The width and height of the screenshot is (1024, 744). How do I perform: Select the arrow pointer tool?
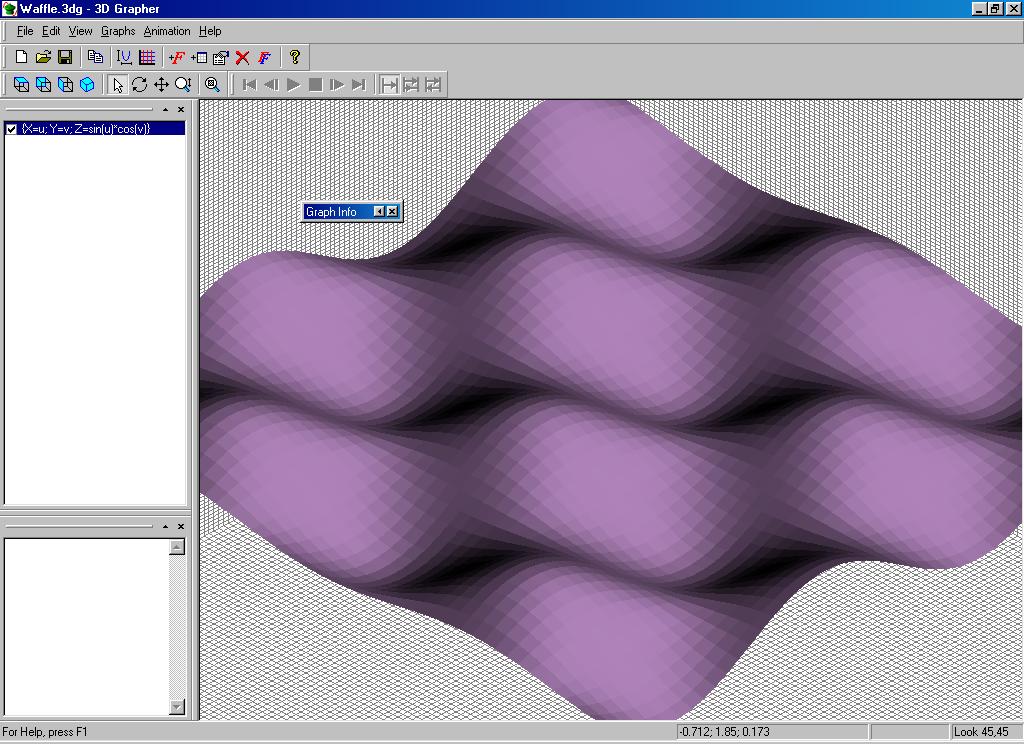point(118,84)
